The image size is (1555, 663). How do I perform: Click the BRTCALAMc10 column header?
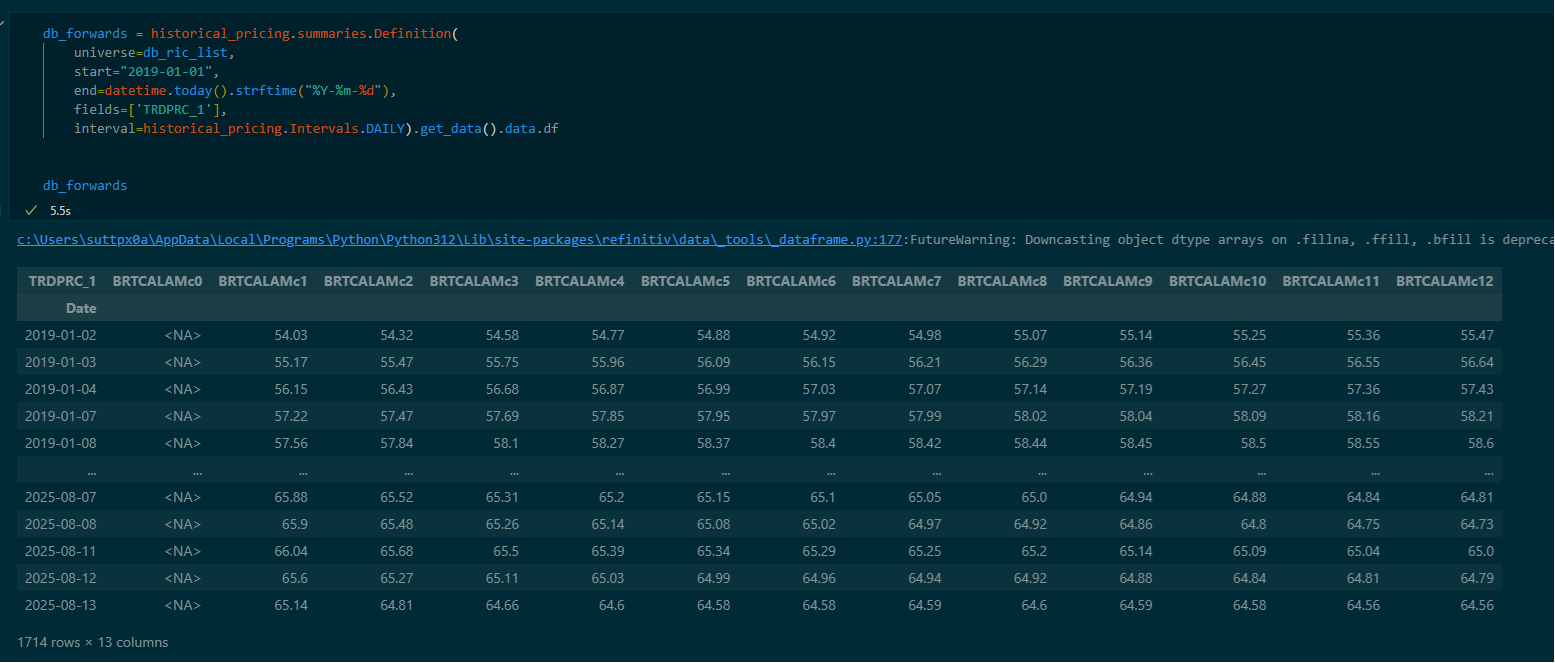pos(1217,282)
